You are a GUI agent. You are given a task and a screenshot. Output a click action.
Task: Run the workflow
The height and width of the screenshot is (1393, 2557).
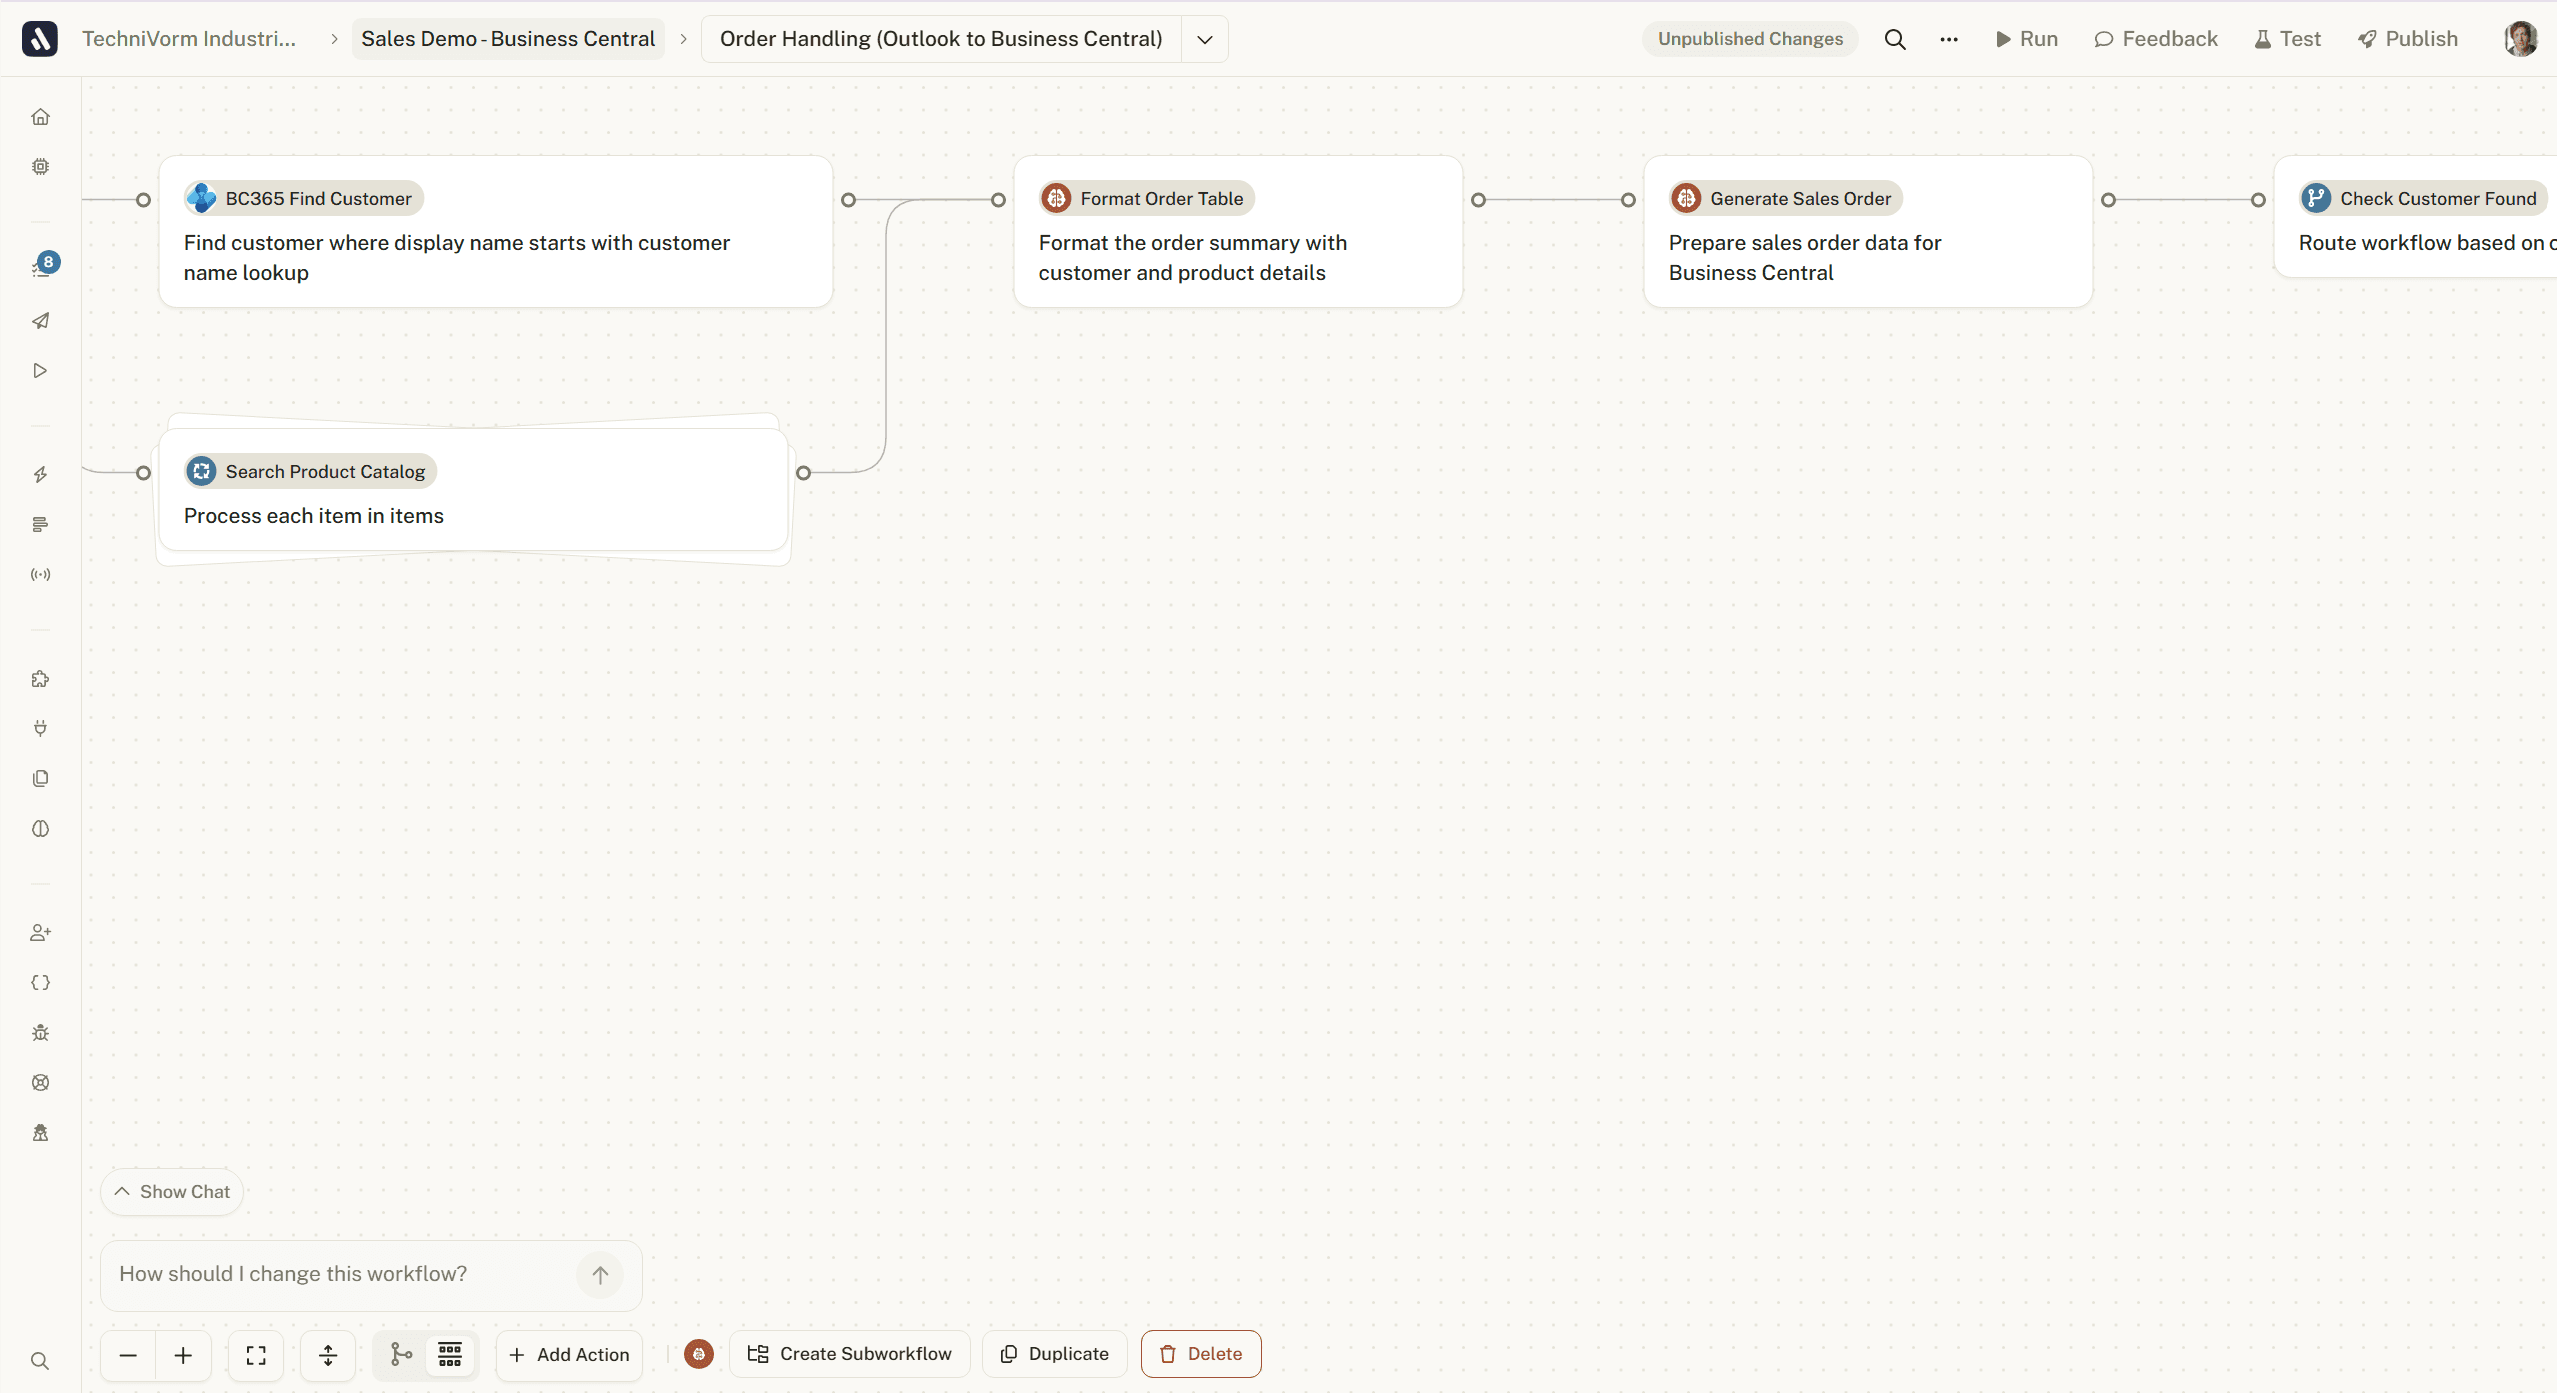click(x=2026, y=38)
